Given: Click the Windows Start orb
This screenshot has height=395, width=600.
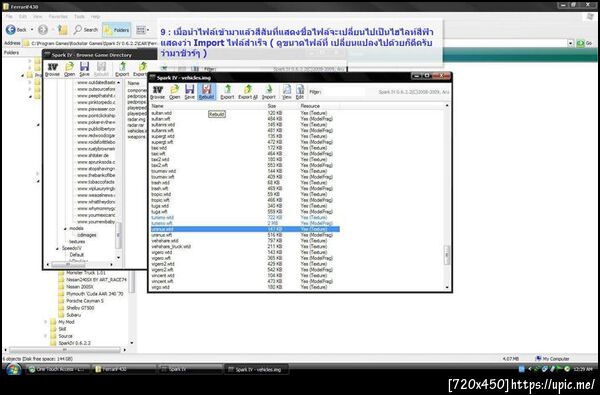Looking at the screenshot, I should click(14, 369).
